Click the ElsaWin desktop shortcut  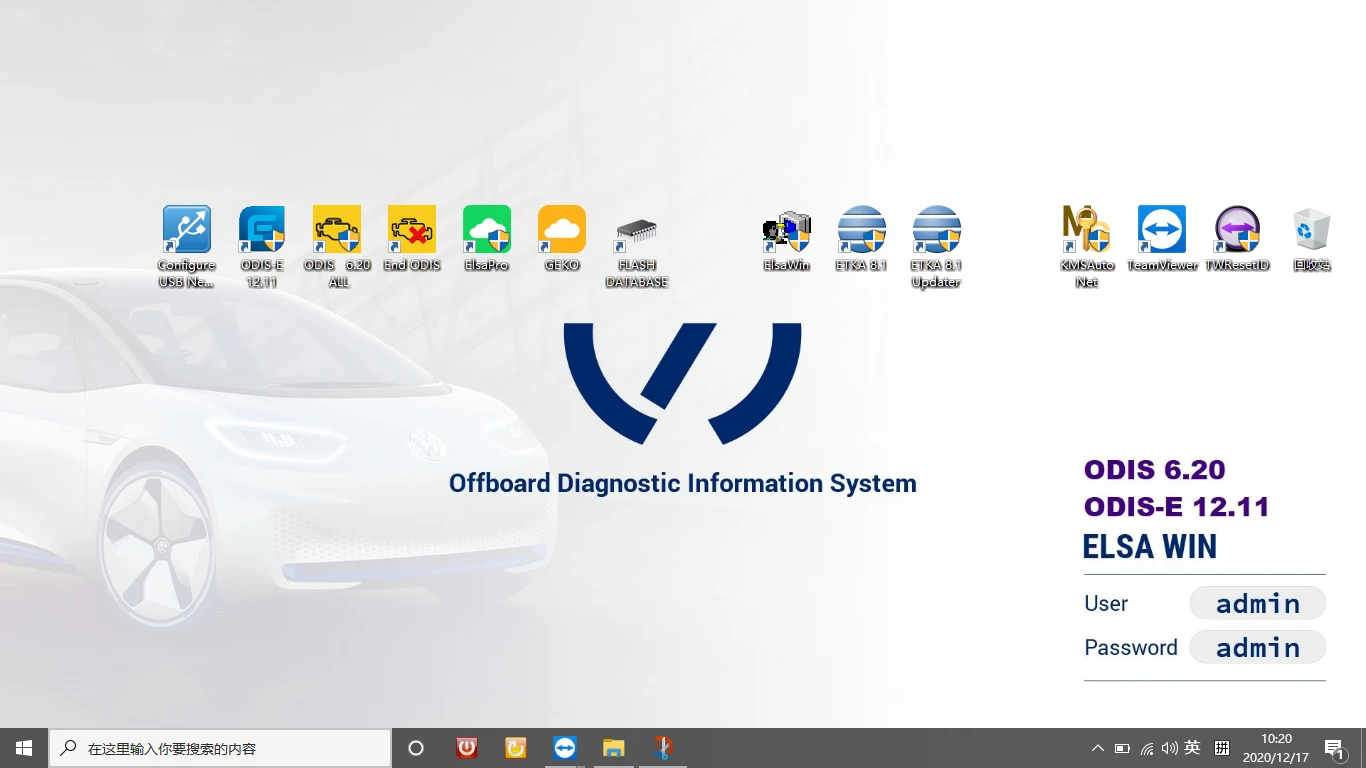[x=787, y=238]
